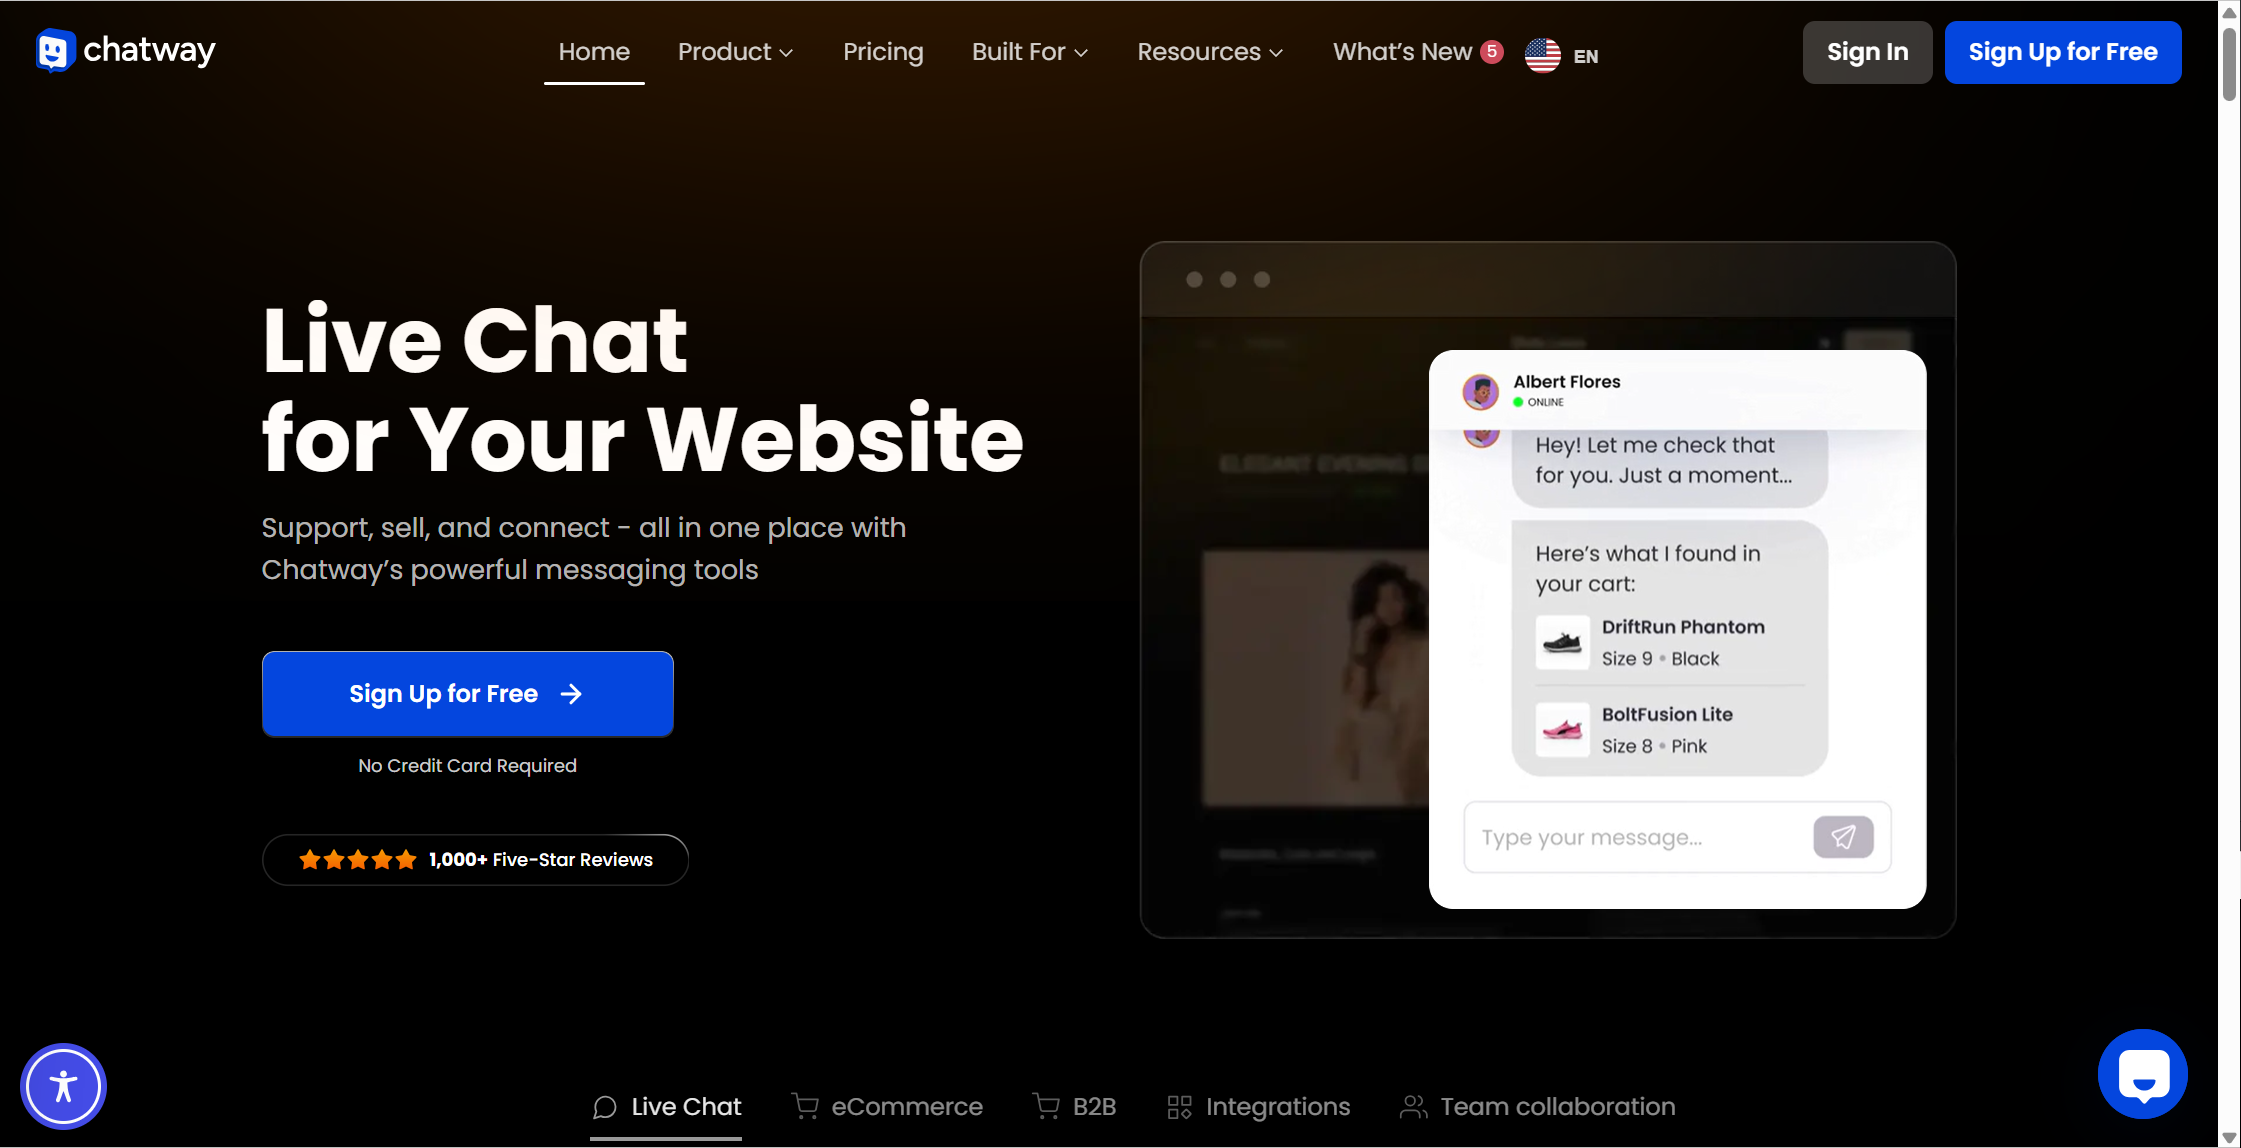Expand the Product dropdown menu
The width and height of the screenshot is (2241, 1148).
tap(735, 52)
